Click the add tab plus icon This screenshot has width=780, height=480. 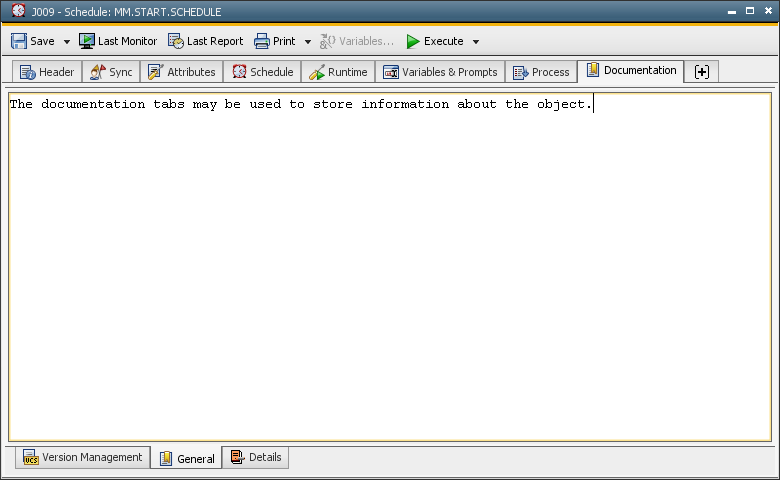tap(701, 72)
